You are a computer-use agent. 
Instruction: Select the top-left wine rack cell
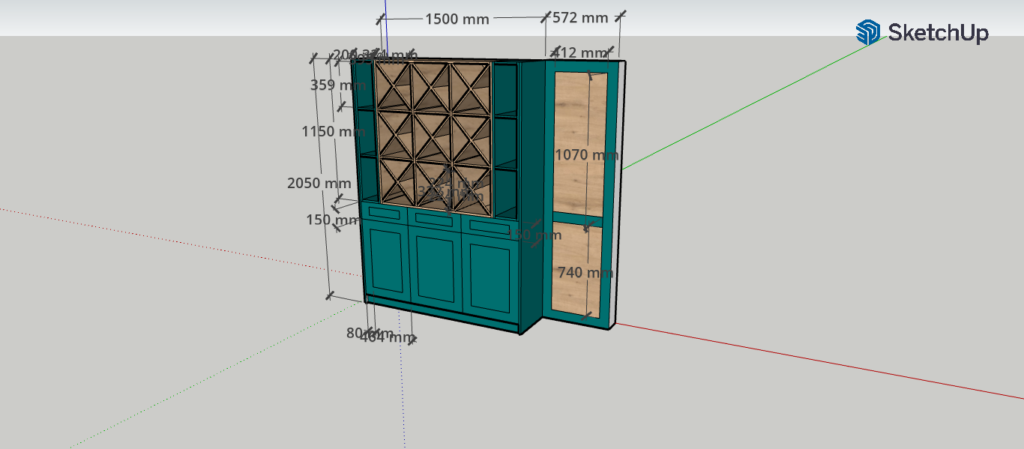click(394, 85)
